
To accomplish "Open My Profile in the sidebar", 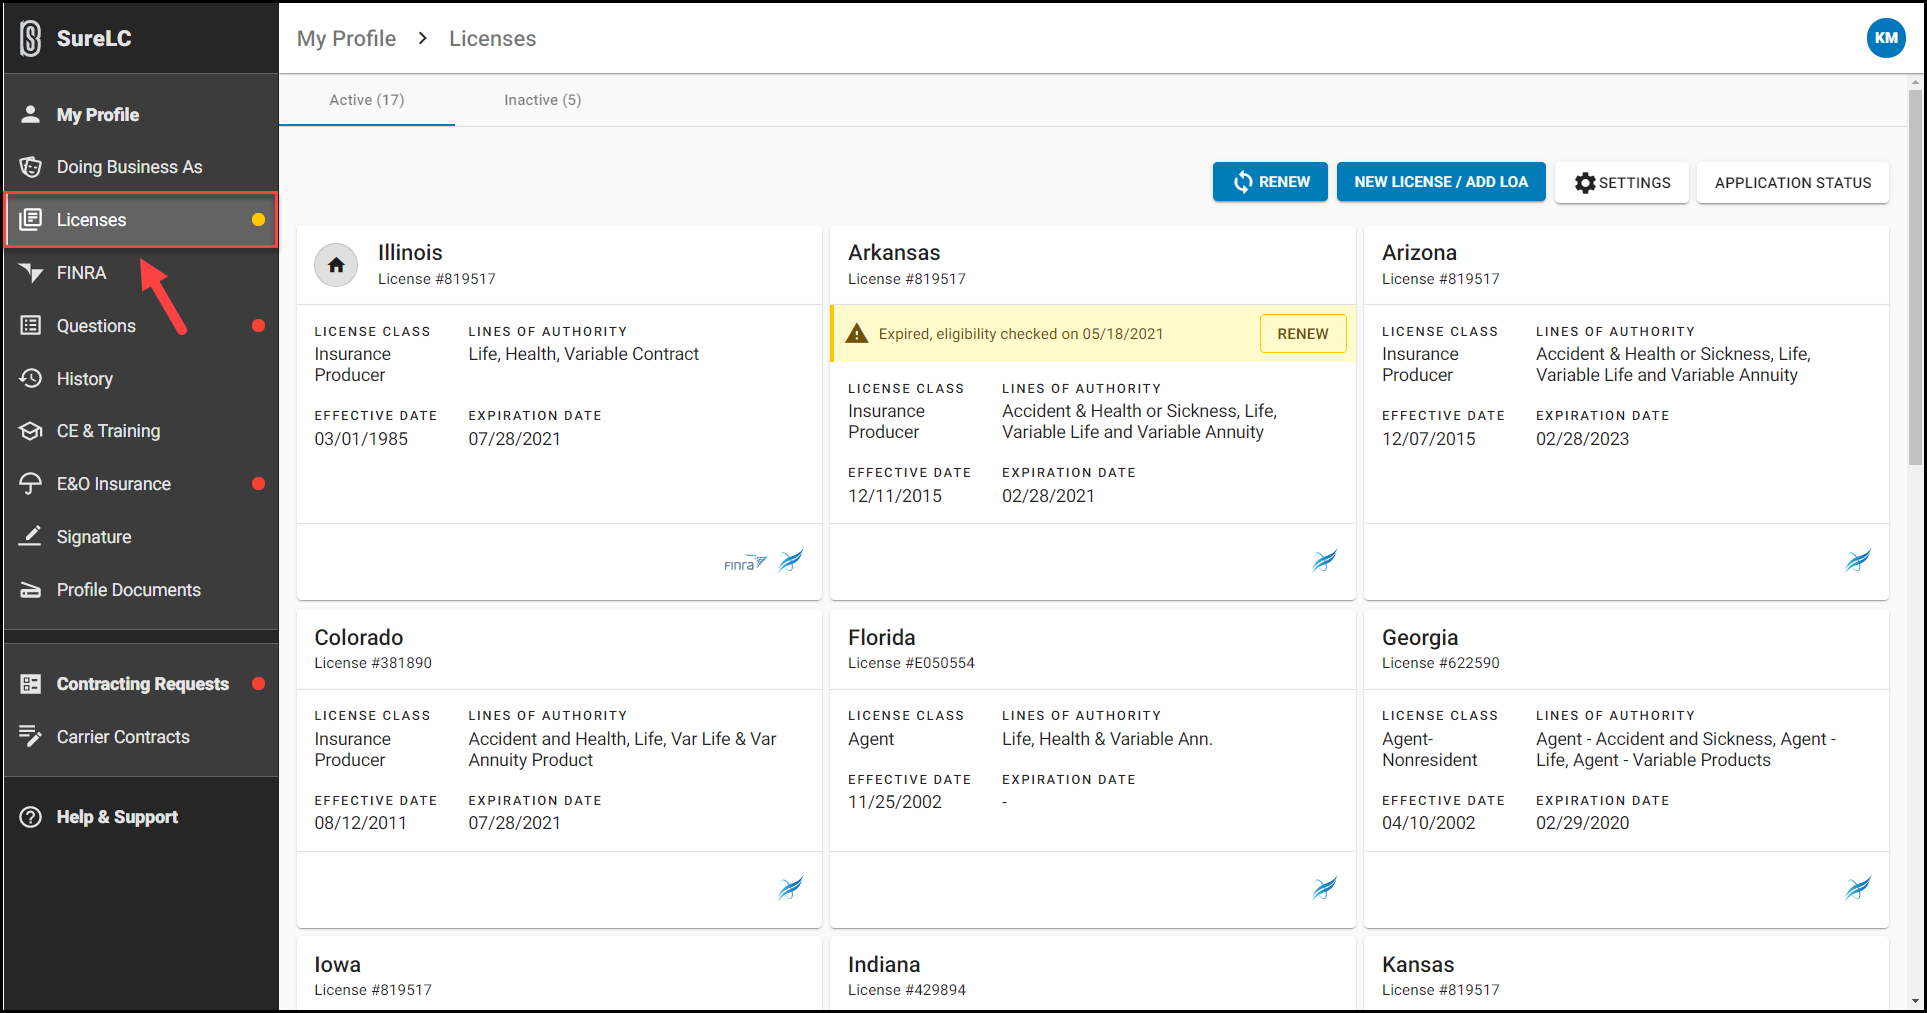I will point(141,114).
